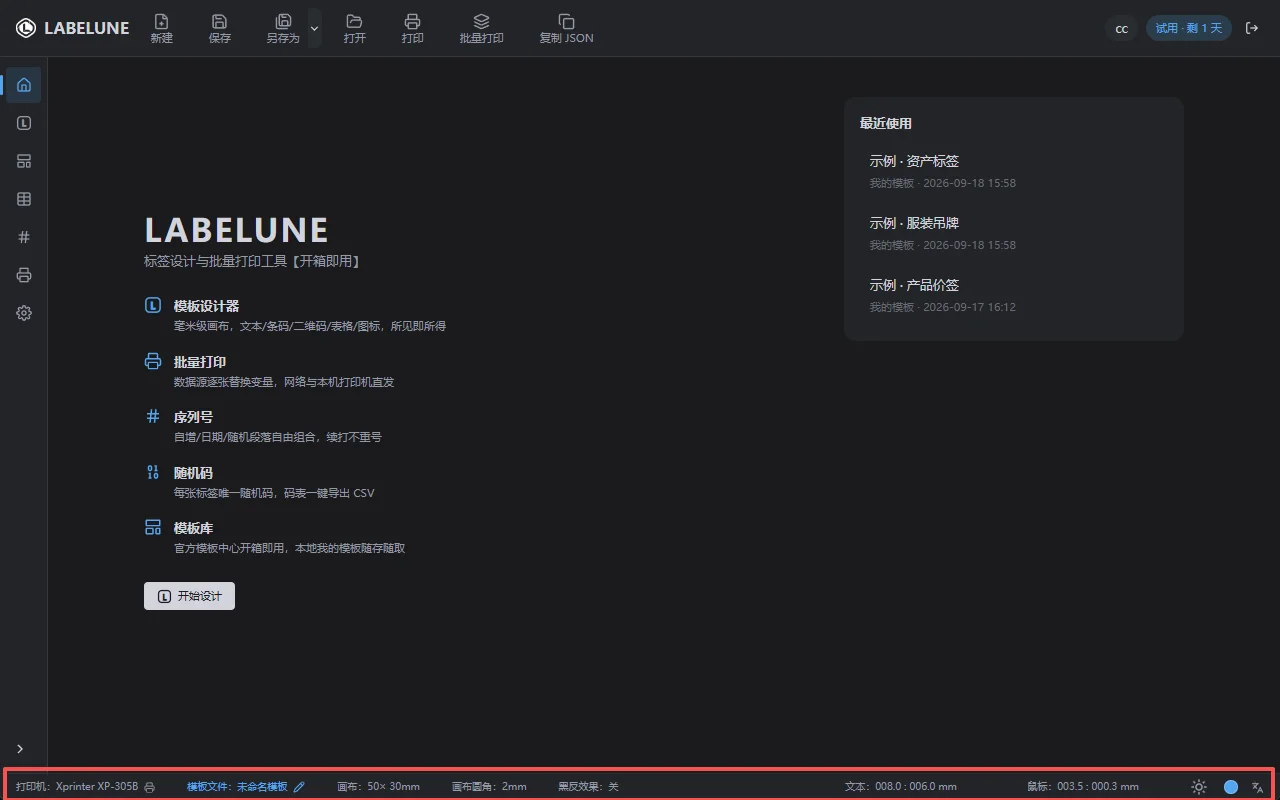This screenshot has height=800, width=1280.
Task: Click the language translate icon
Action: click(1258, 787)
